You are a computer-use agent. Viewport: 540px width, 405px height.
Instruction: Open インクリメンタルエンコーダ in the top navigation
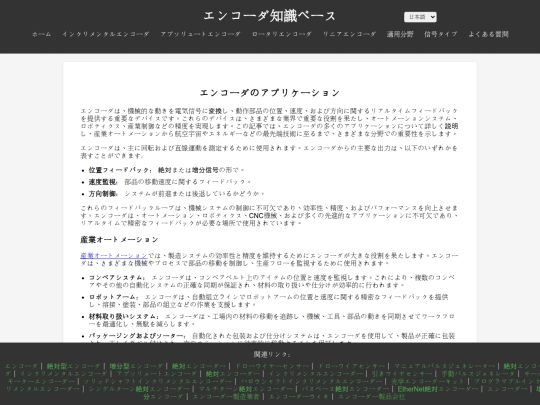(x=106, y=34)
